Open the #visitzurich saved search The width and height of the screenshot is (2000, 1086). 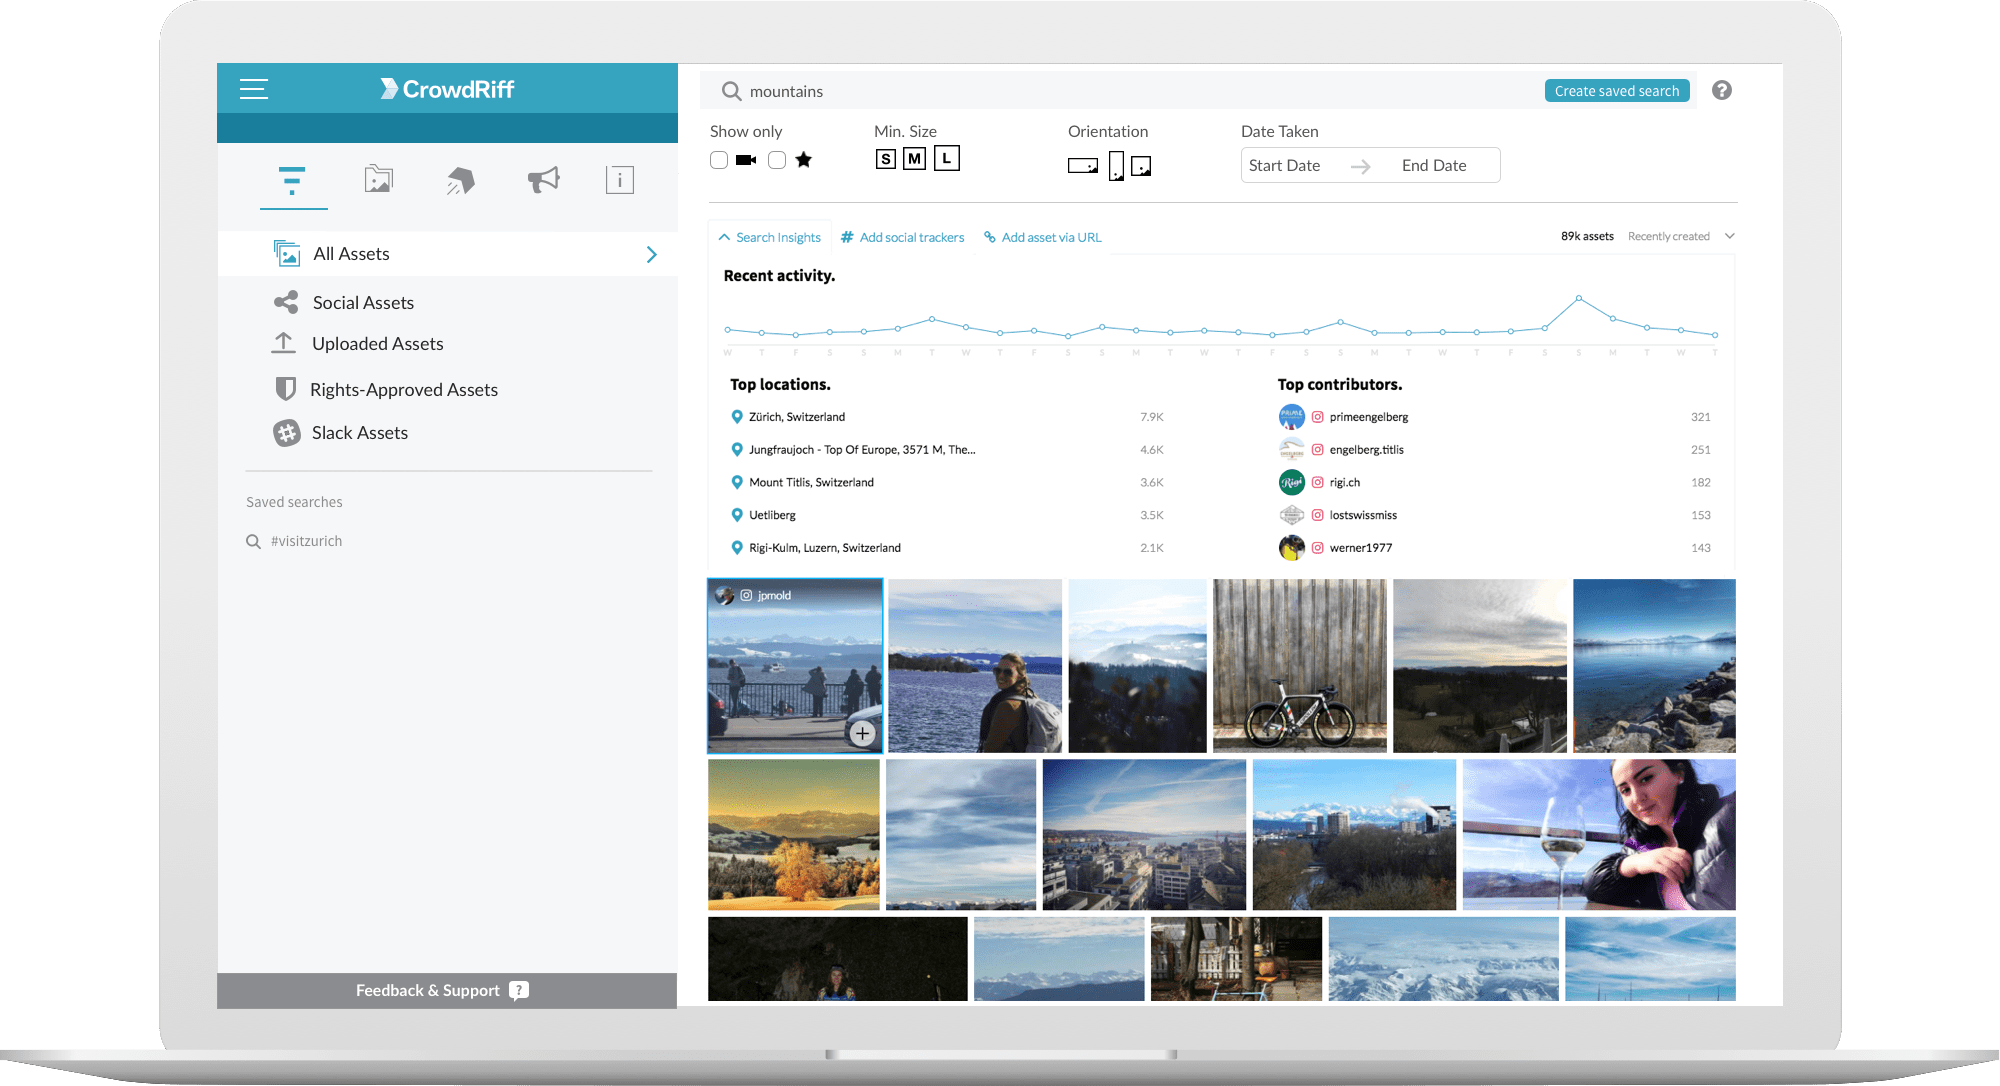tap(306, 541)
